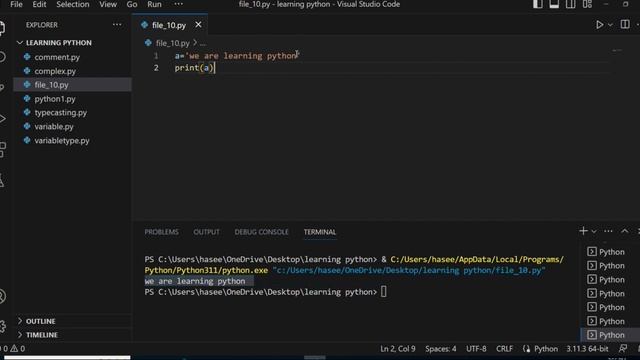This screenshot has width=640, height=360.
Task: Click code line 1 string assignment
Action: click(237, 56)
